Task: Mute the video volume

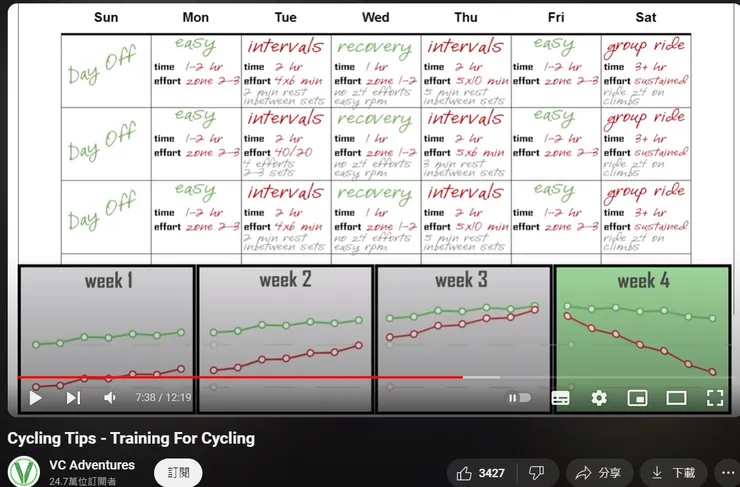Action: point(110,398)
